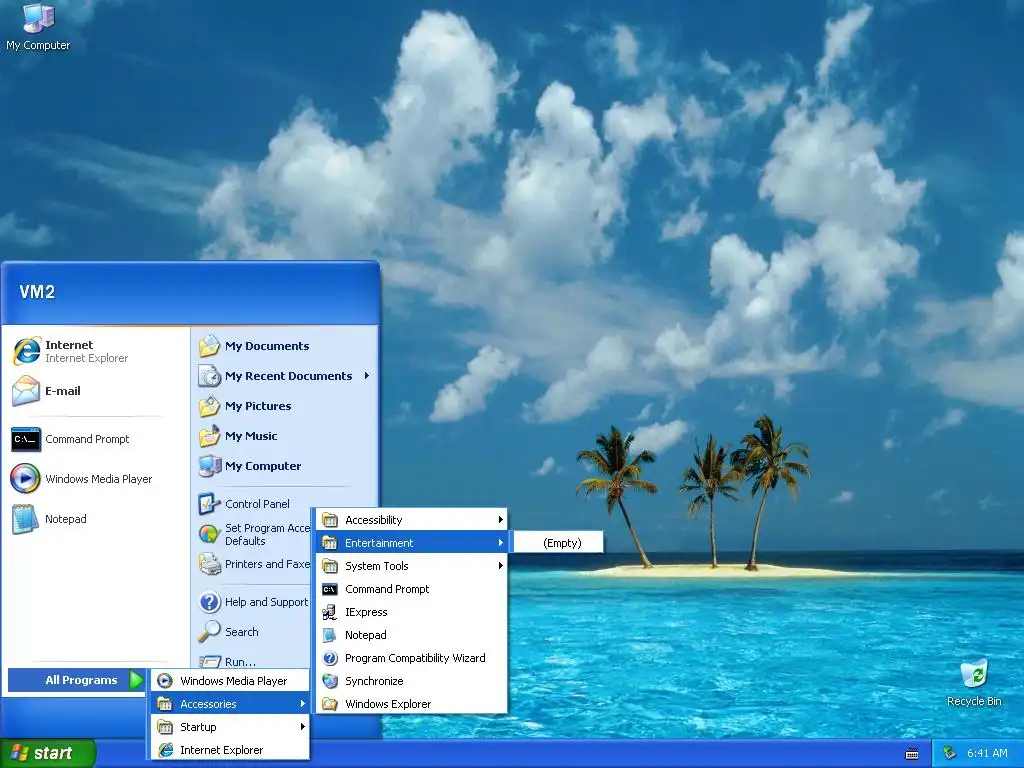
Task: Click the Notepad icon in left pane
Action: 25,519
